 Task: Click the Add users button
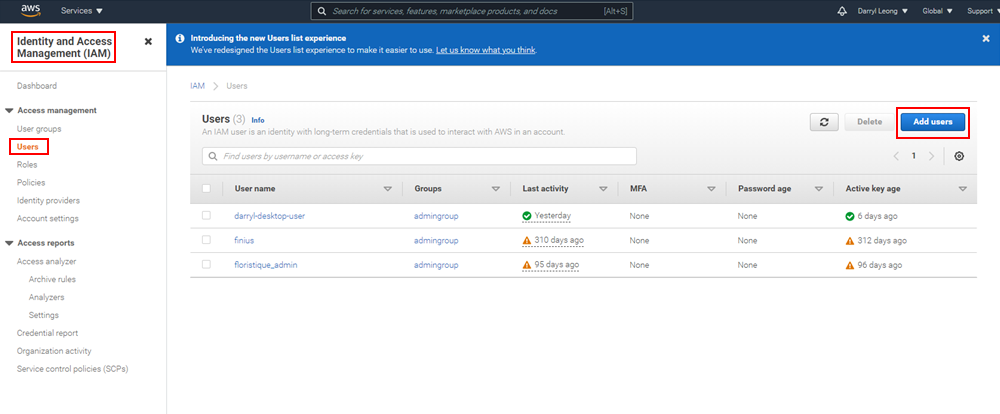[x=932, y=122]
